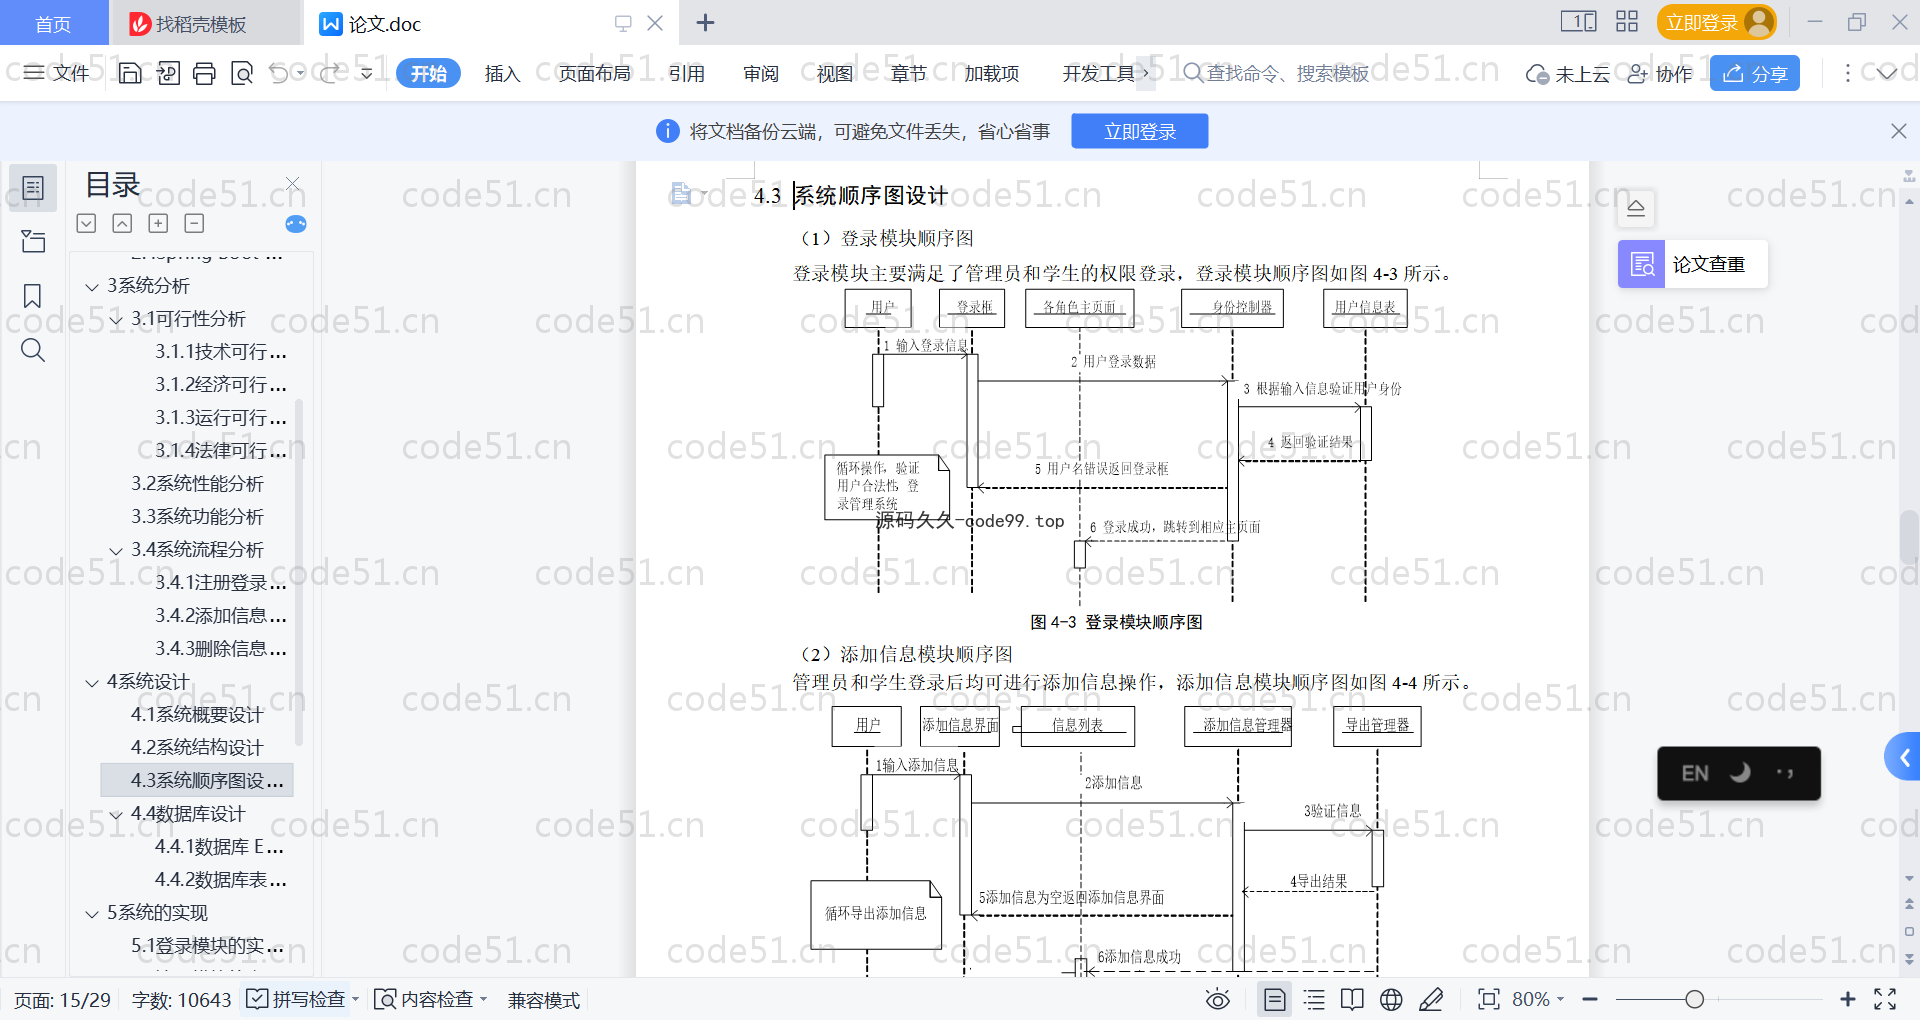Switch to page layout view icon
The height and width of the screenshot is (1020, 1920).
coord(1275,999)
